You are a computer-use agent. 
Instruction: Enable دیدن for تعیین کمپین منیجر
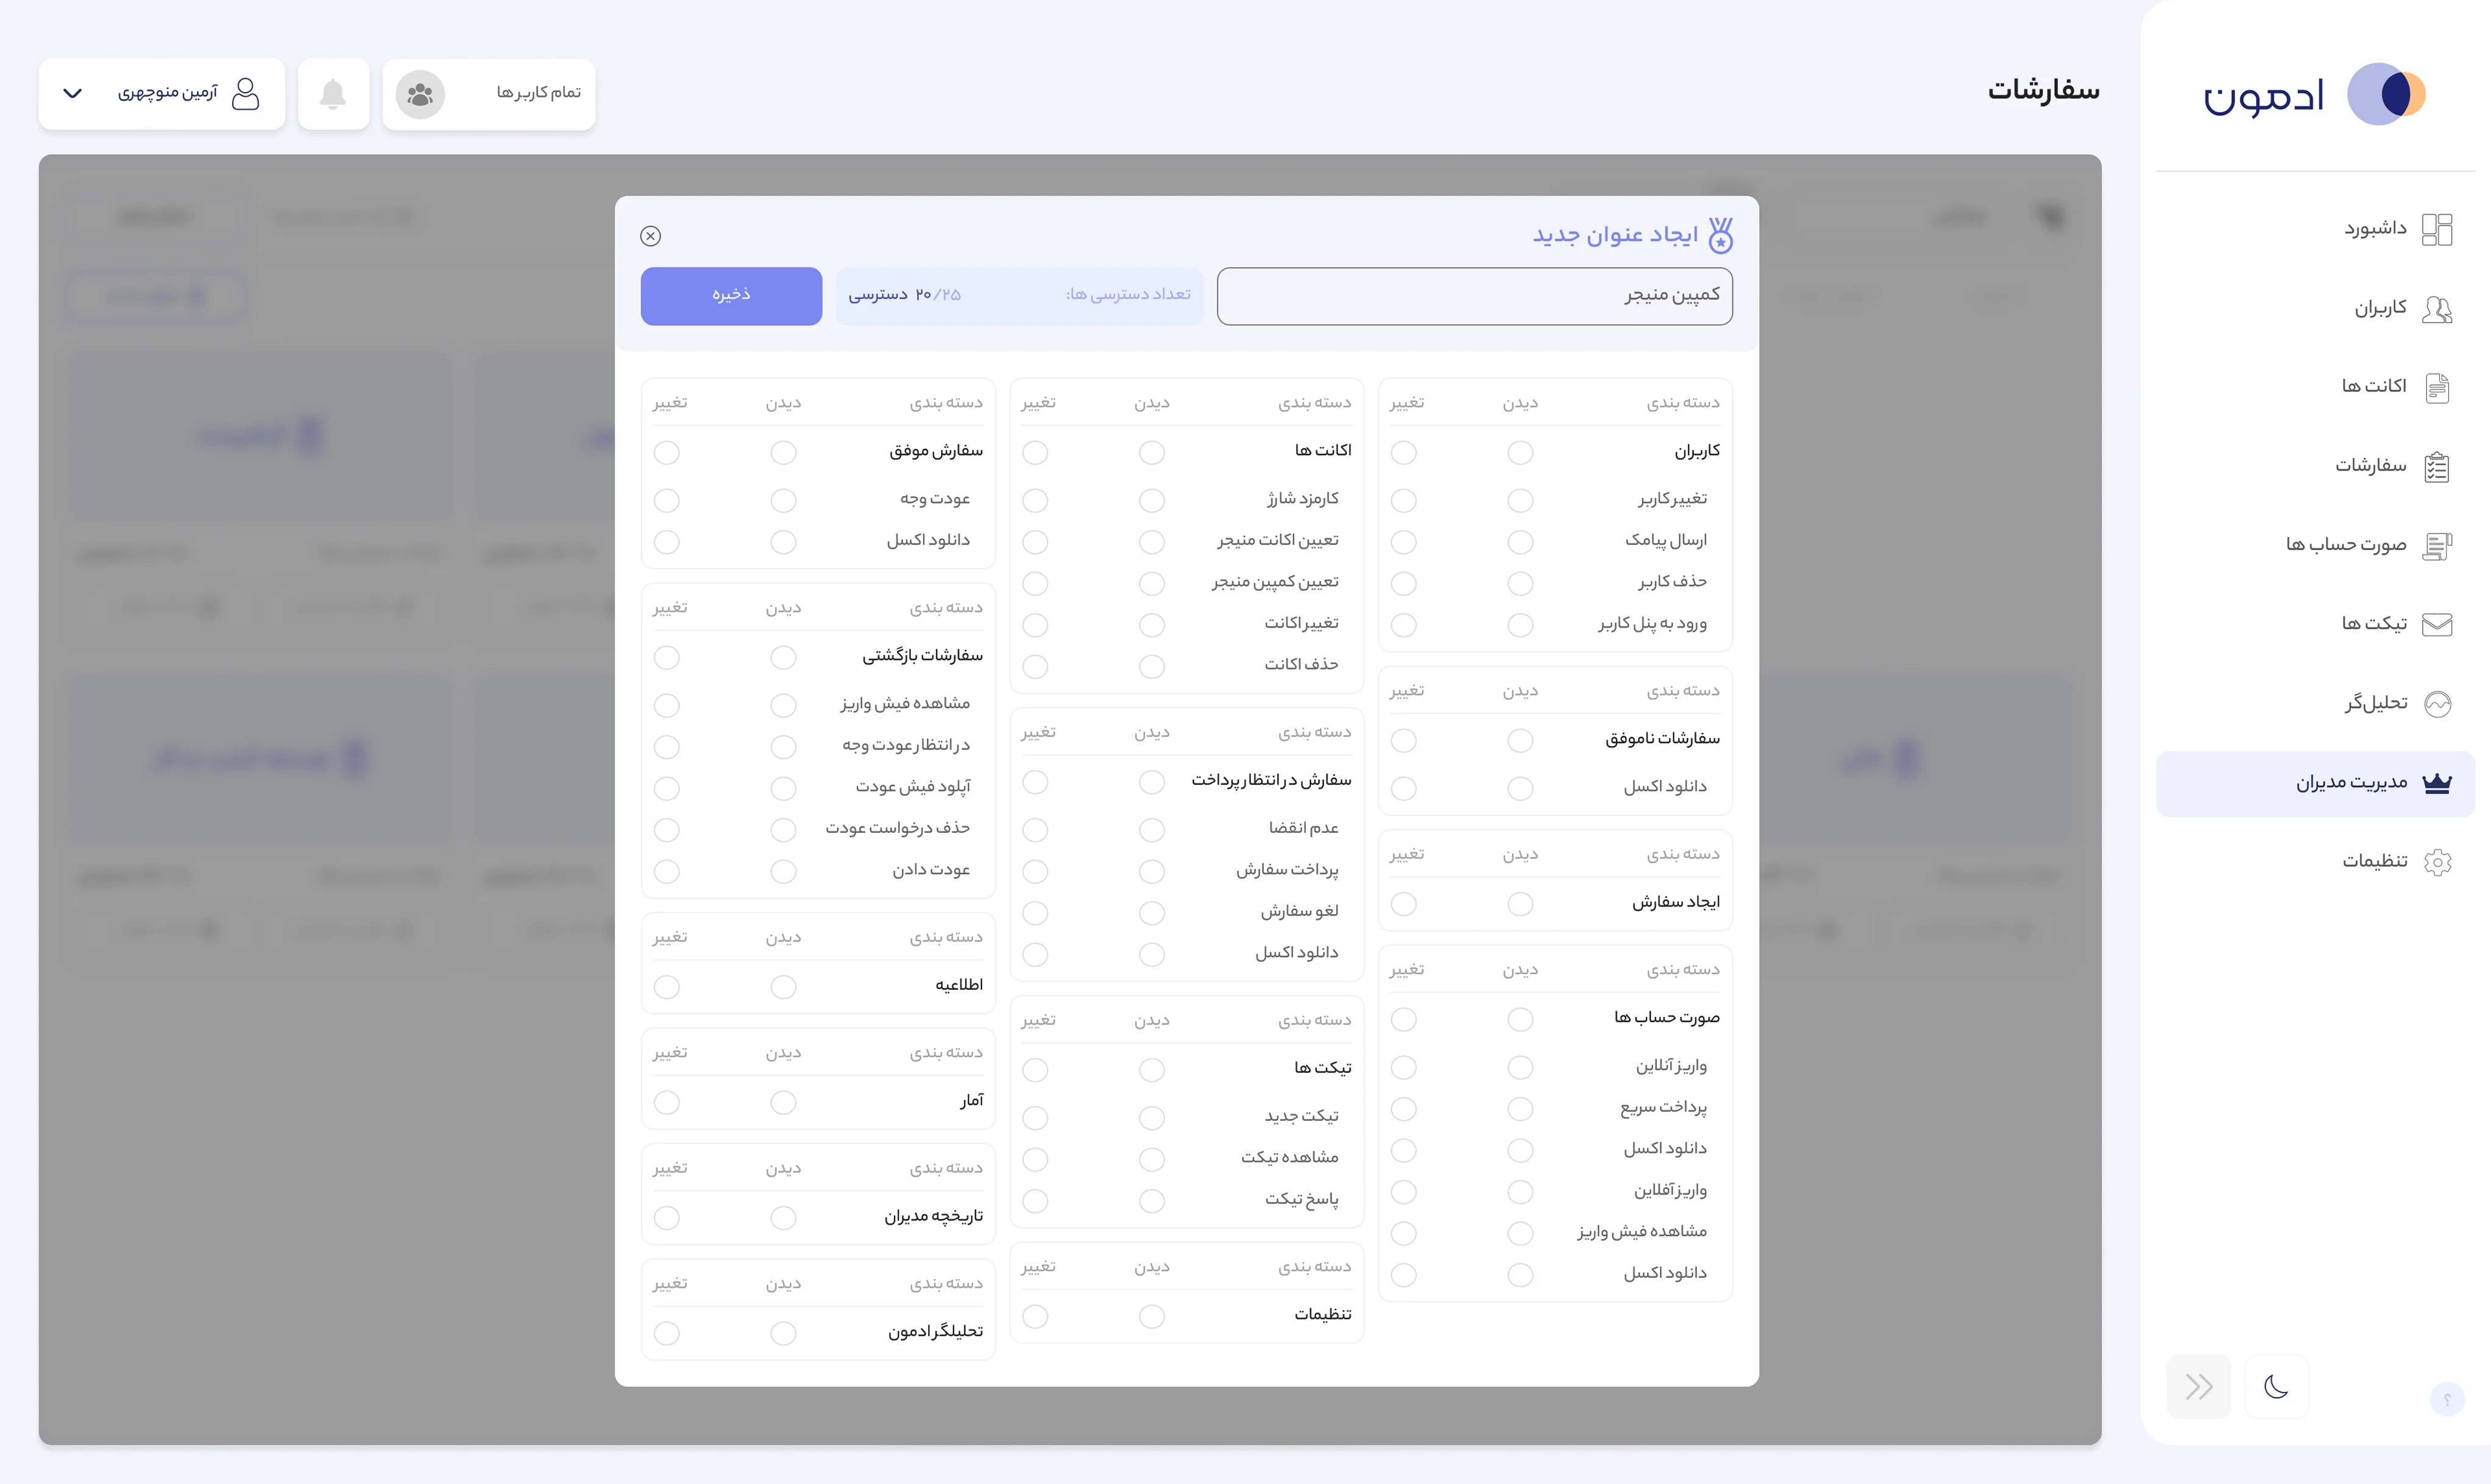(x=1151, y=583)
